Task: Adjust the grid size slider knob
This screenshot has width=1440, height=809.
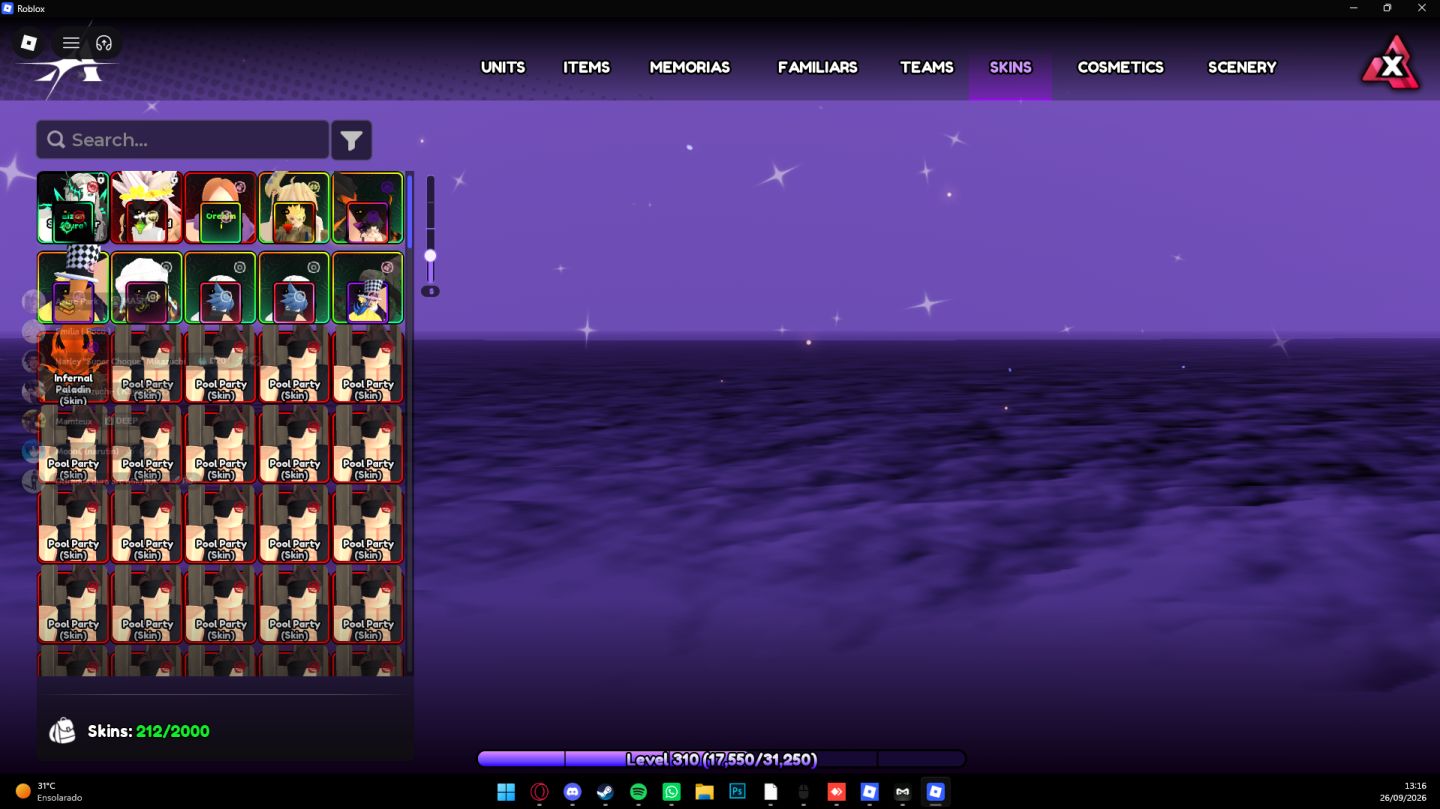Action: (430, 255)
